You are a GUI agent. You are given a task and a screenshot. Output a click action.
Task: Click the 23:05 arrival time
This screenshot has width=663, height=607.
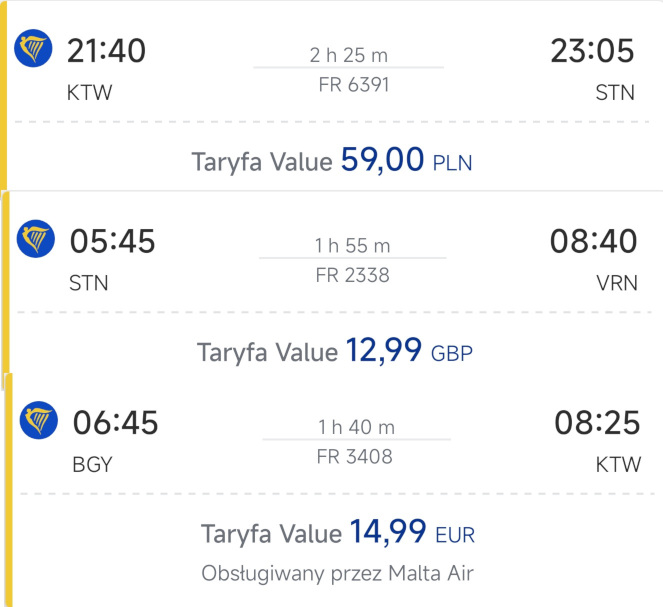pyautogui.click(x=592, y=51)
